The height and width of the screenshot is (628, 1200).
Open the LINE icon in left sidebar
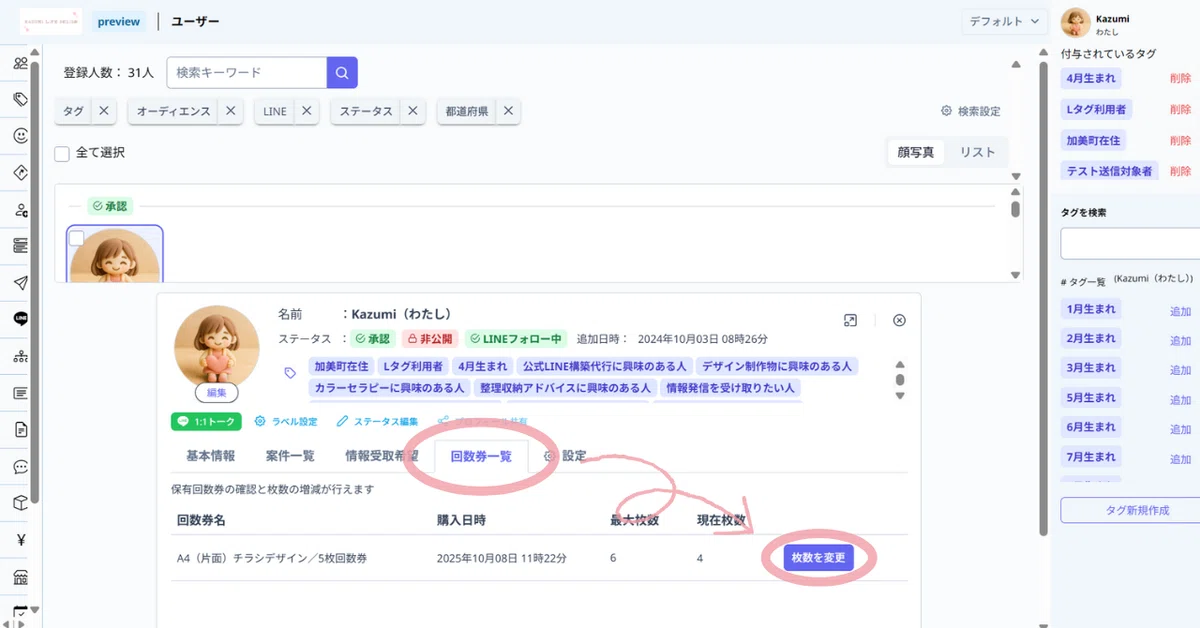[x=20, y=319]
